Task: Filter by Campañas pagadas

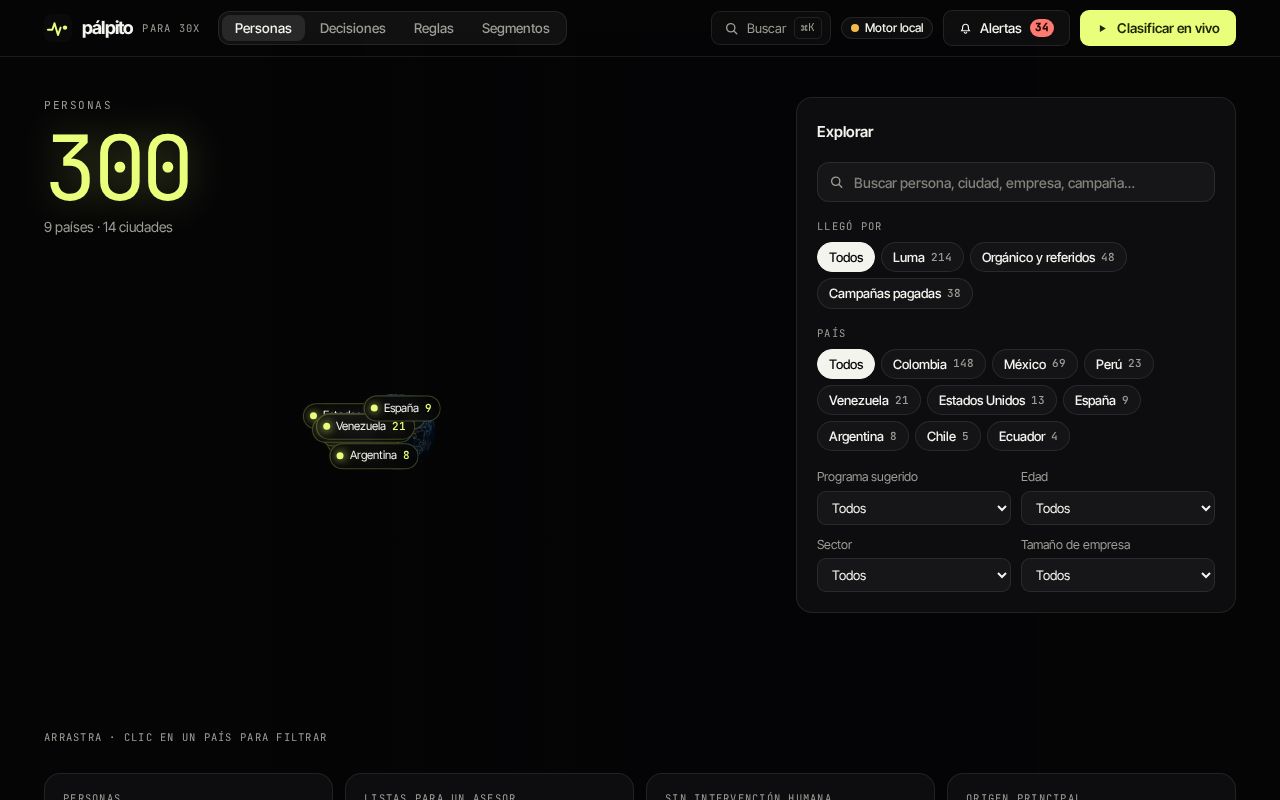Action: [x=895, y=293]
